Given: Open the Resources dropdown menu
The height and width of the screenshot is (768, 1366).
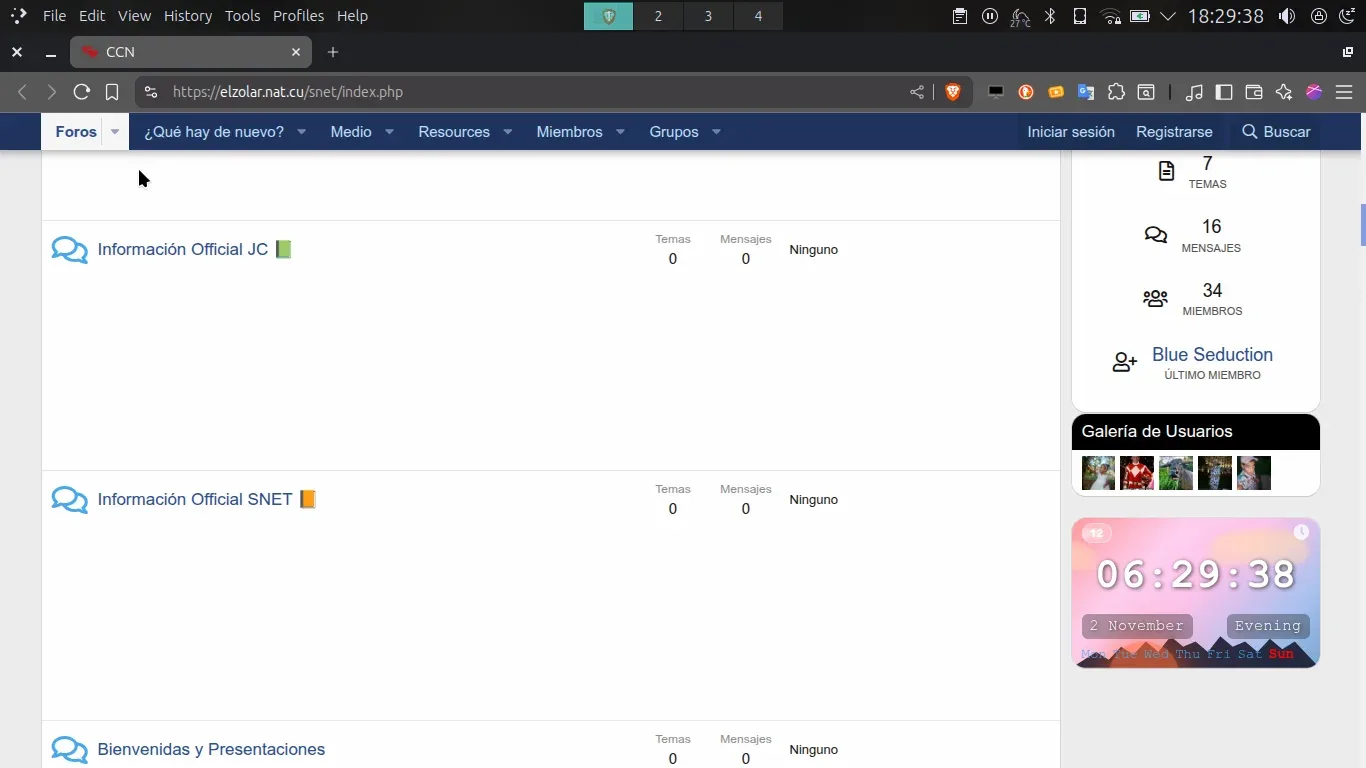Looking at the screenshot, I should 507,132.
